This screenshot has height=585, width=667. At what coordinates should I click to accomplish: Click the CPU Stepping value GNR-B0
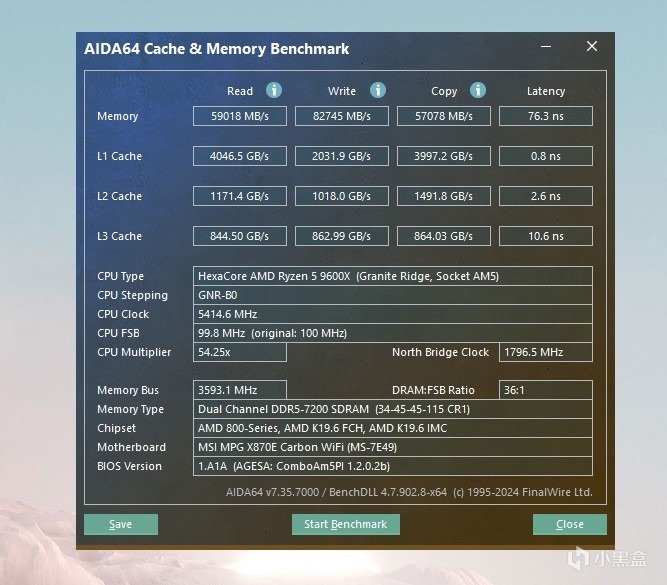click(393, 295)
